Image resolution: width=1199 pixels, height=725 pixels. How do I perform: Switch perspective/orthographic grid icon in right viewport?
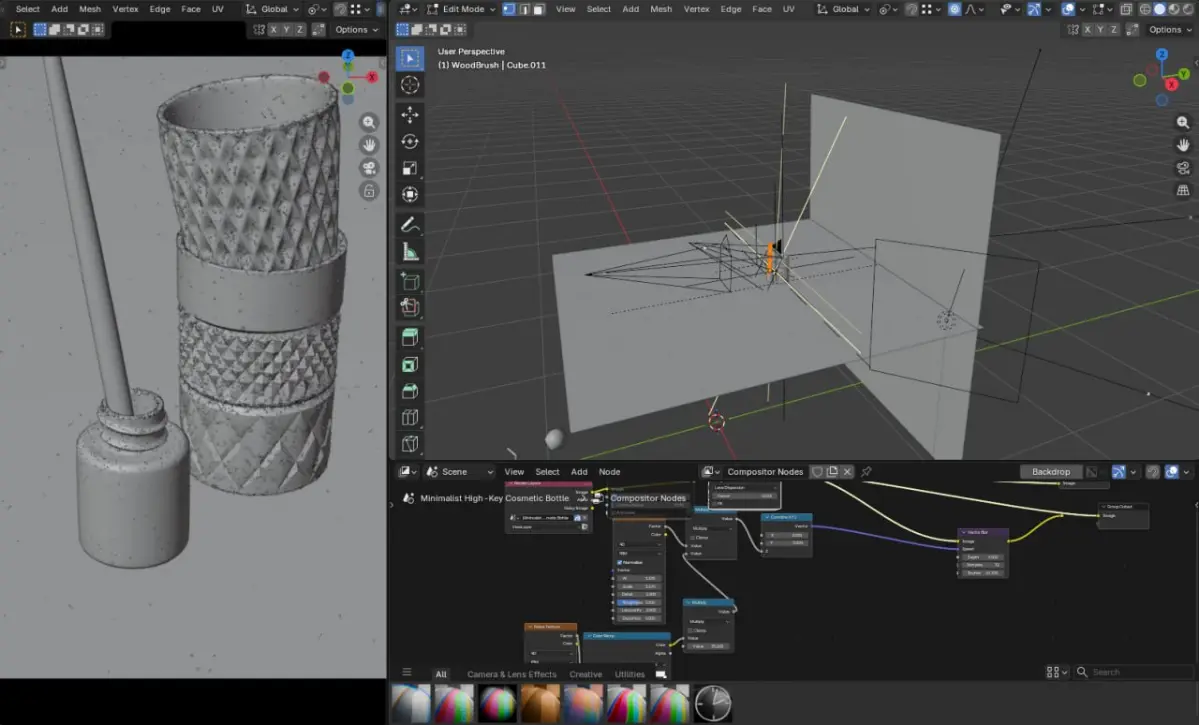point(1183,190)
